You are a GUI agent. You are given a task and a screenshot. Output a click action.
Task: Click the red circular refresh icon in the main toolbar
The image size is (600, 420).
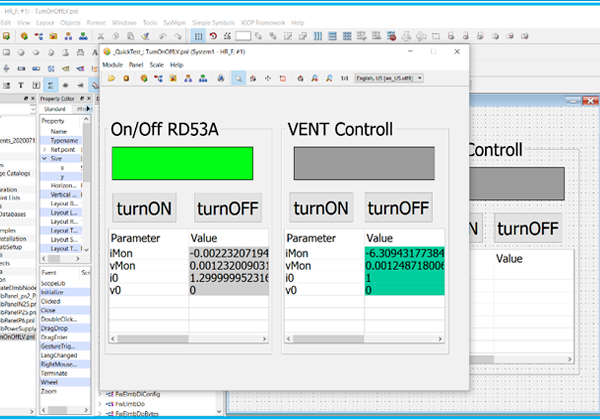tap(213, 36)
